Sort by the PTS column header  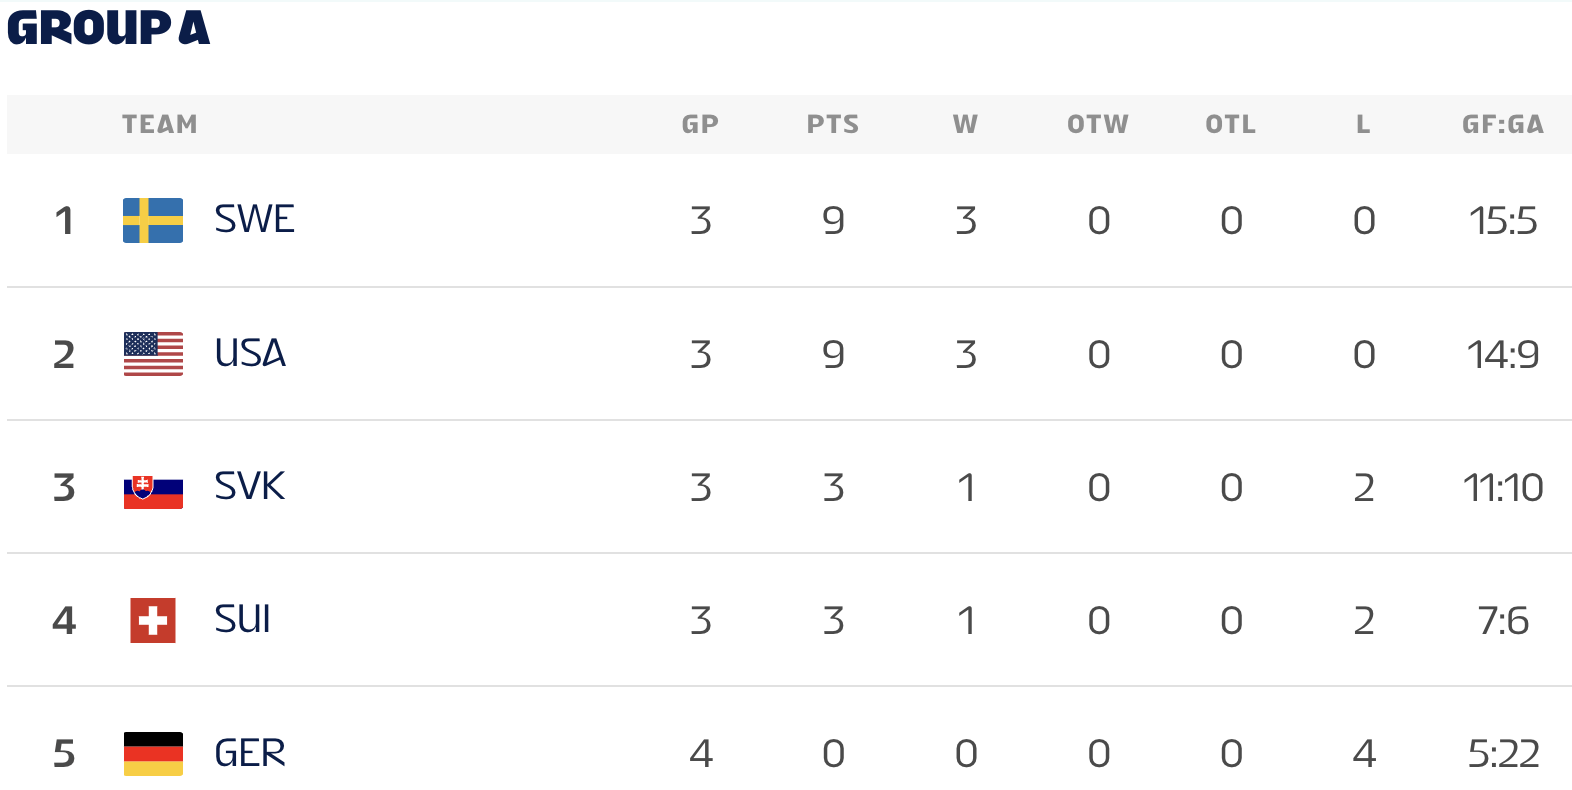coord(833,125)
